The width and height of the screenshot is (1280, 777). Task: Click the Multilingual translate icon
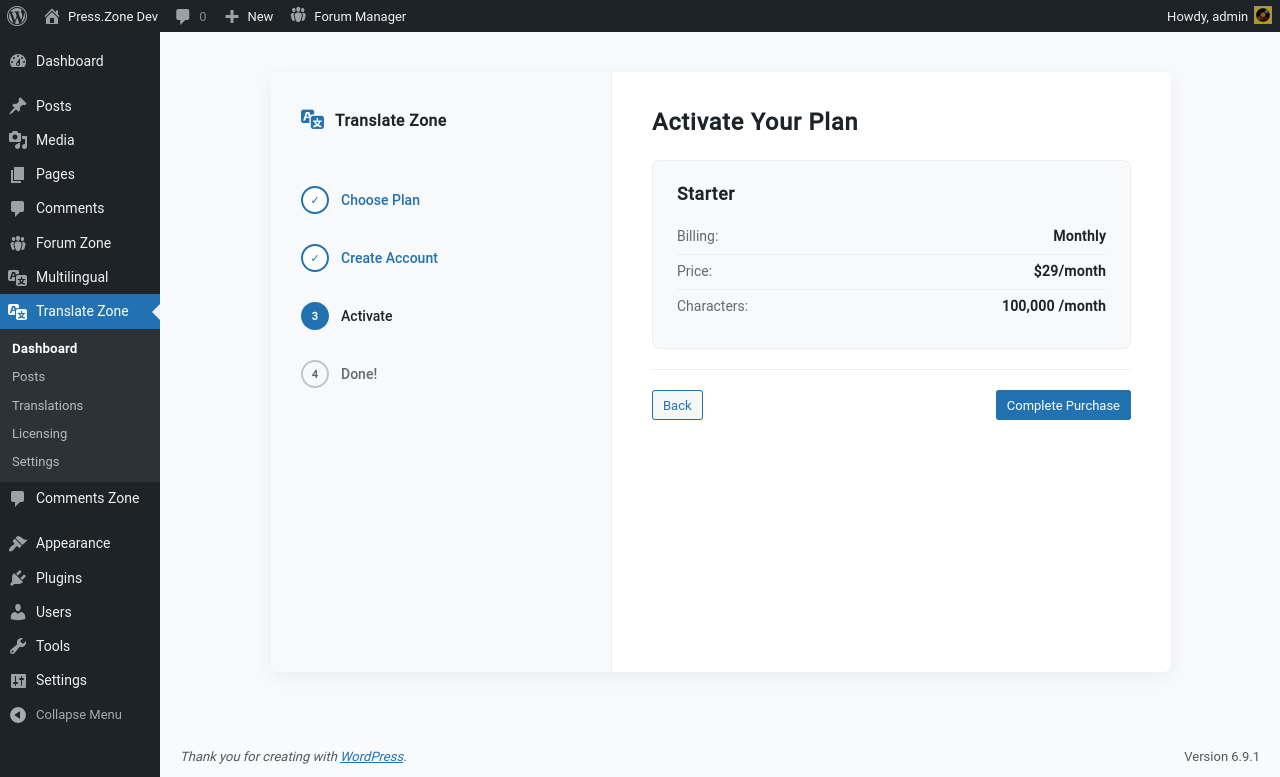coord(18,277)
